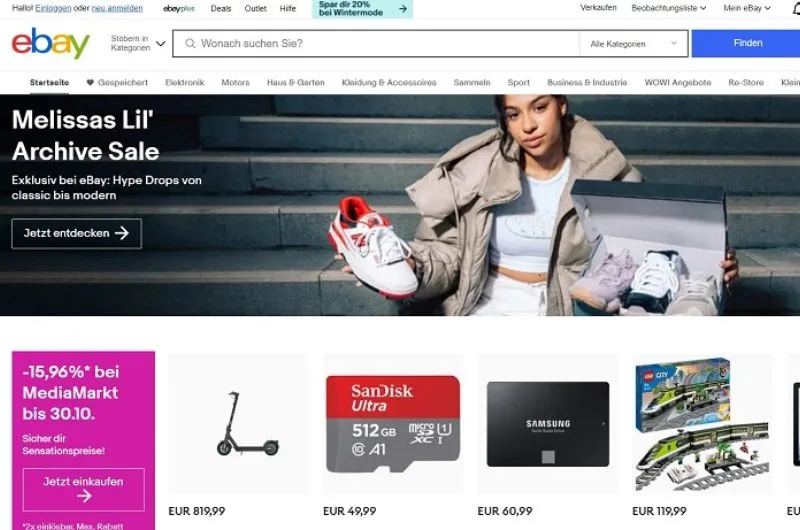Screen dimensions: 800x530
Task: Click the arrow on Wintermode promo banner
Action: (x=403, y=9)
